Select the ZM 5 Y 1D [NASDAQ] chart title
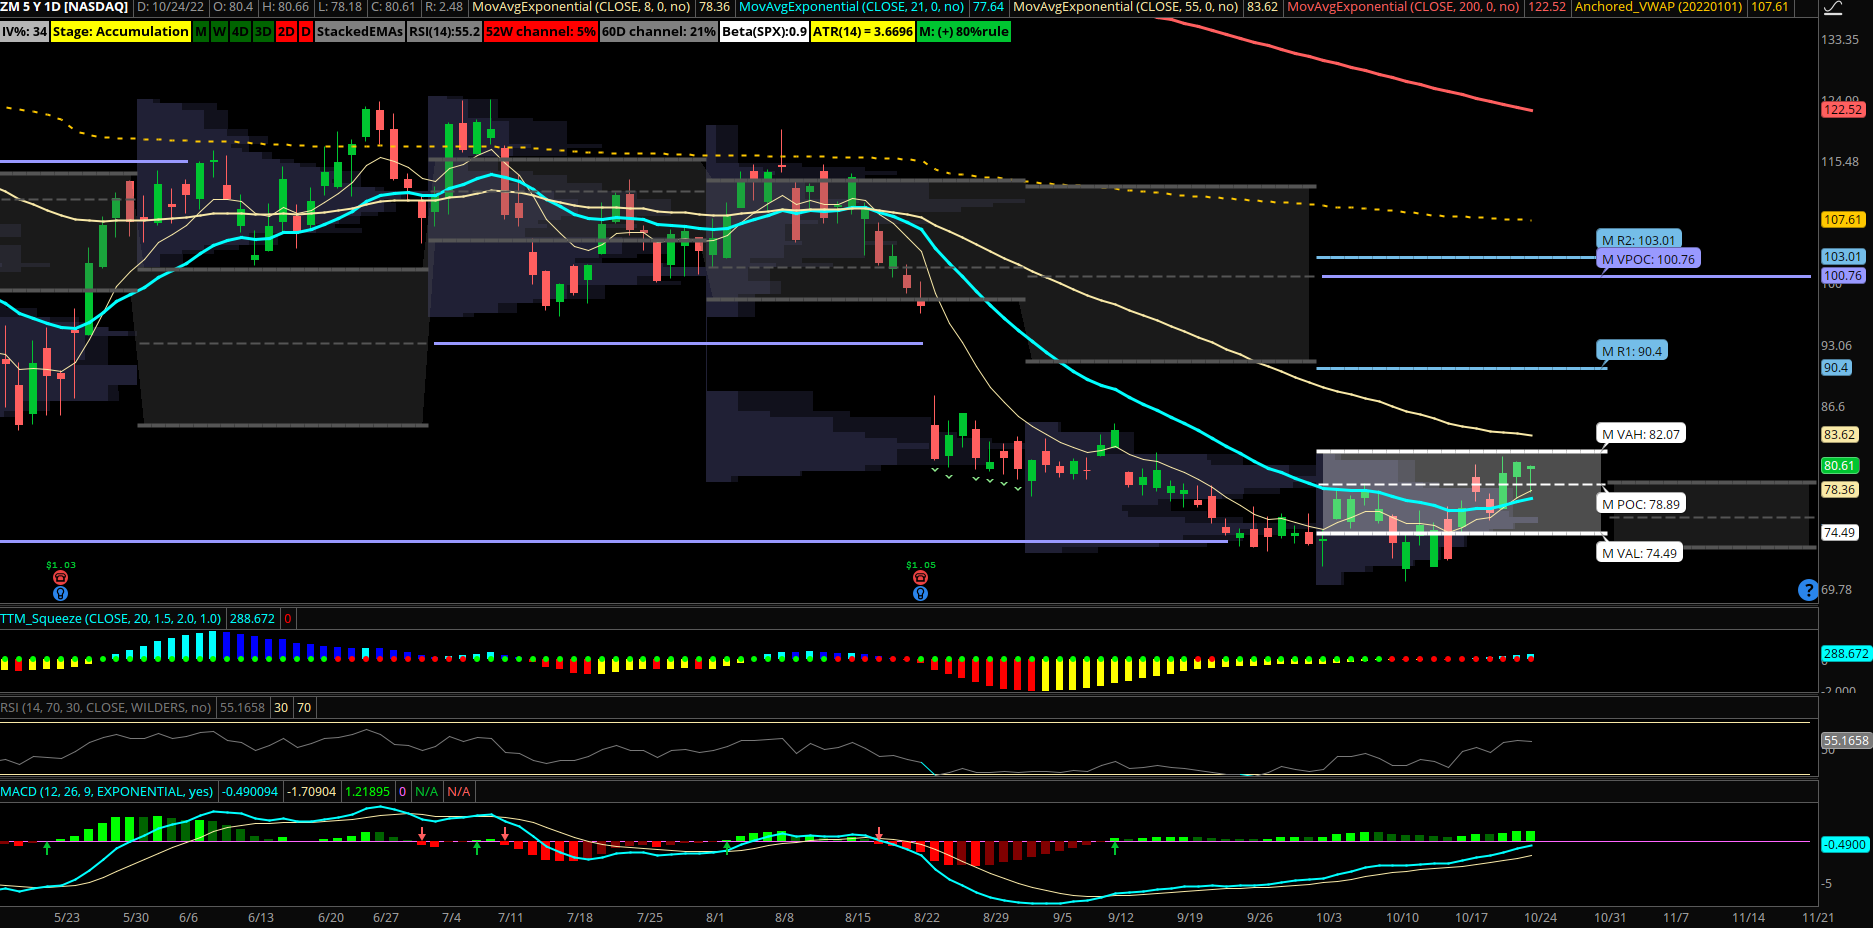 (x=65, y=7)
